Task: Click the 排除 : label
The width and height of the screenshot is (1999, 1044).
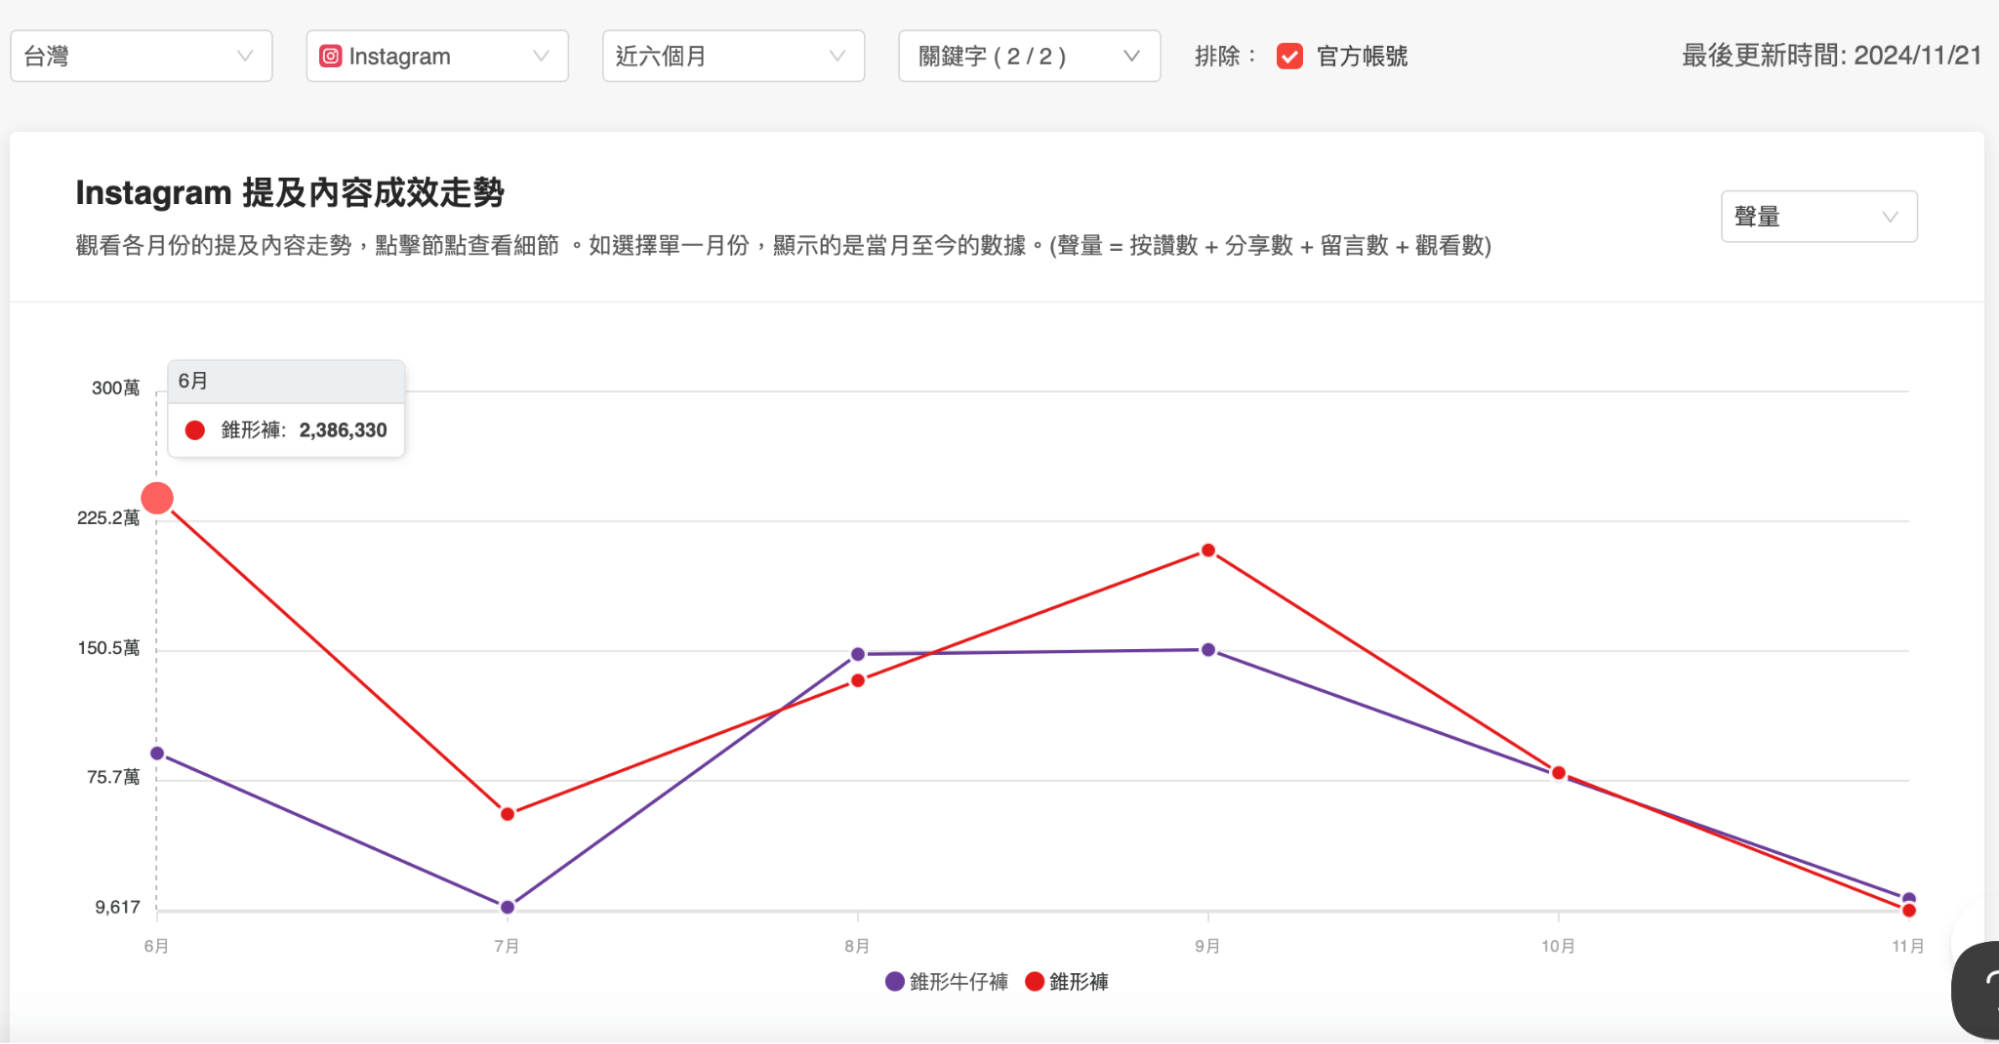Action: pyautogui.click(x=1225, y=56)
